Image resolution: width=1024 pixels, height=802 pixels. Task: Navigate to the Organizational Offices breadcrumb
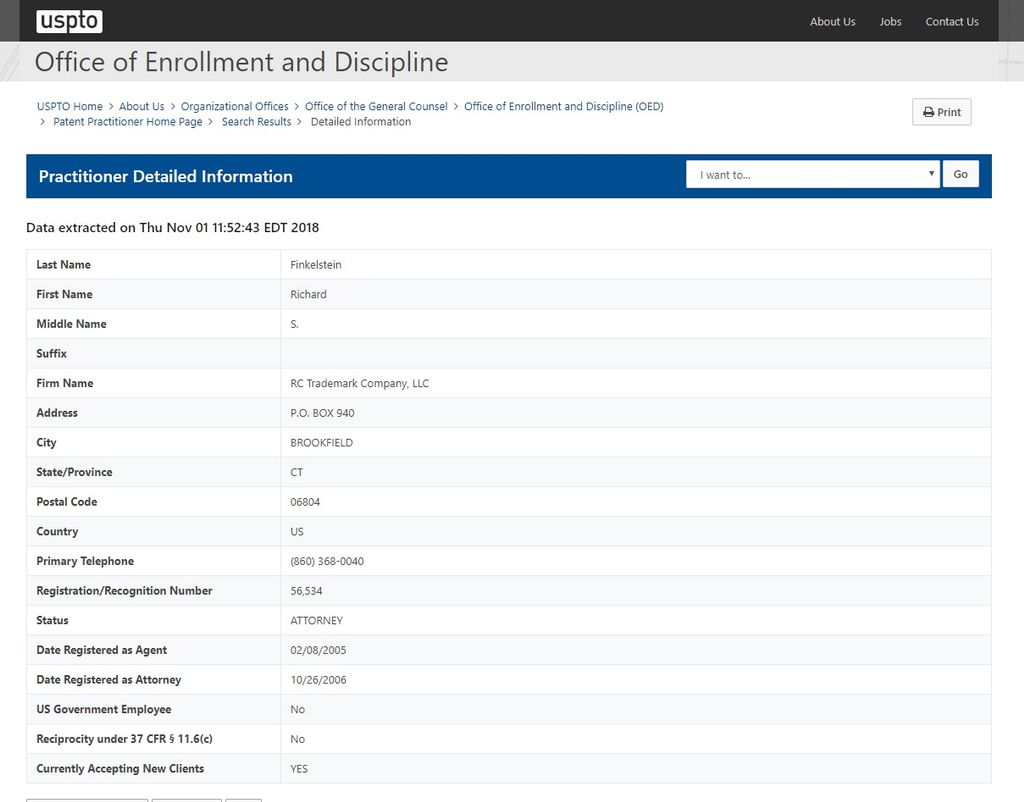pyautogui.click(x=234, y=107)
